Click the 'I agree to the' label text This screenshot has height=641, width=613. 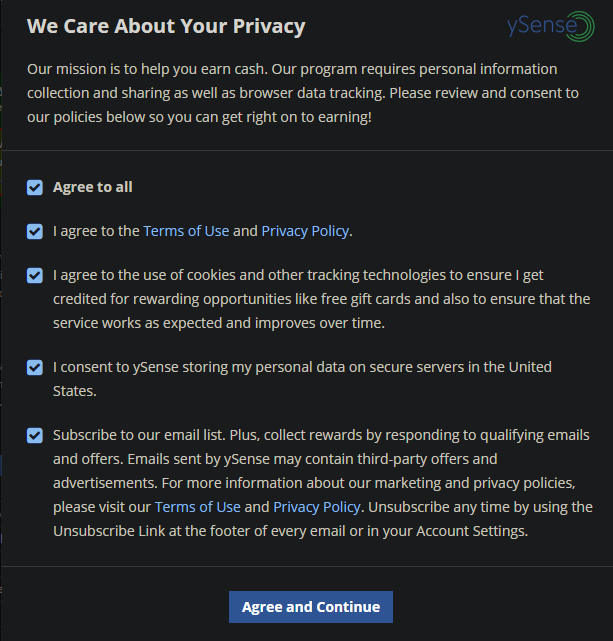coord(96,231)
